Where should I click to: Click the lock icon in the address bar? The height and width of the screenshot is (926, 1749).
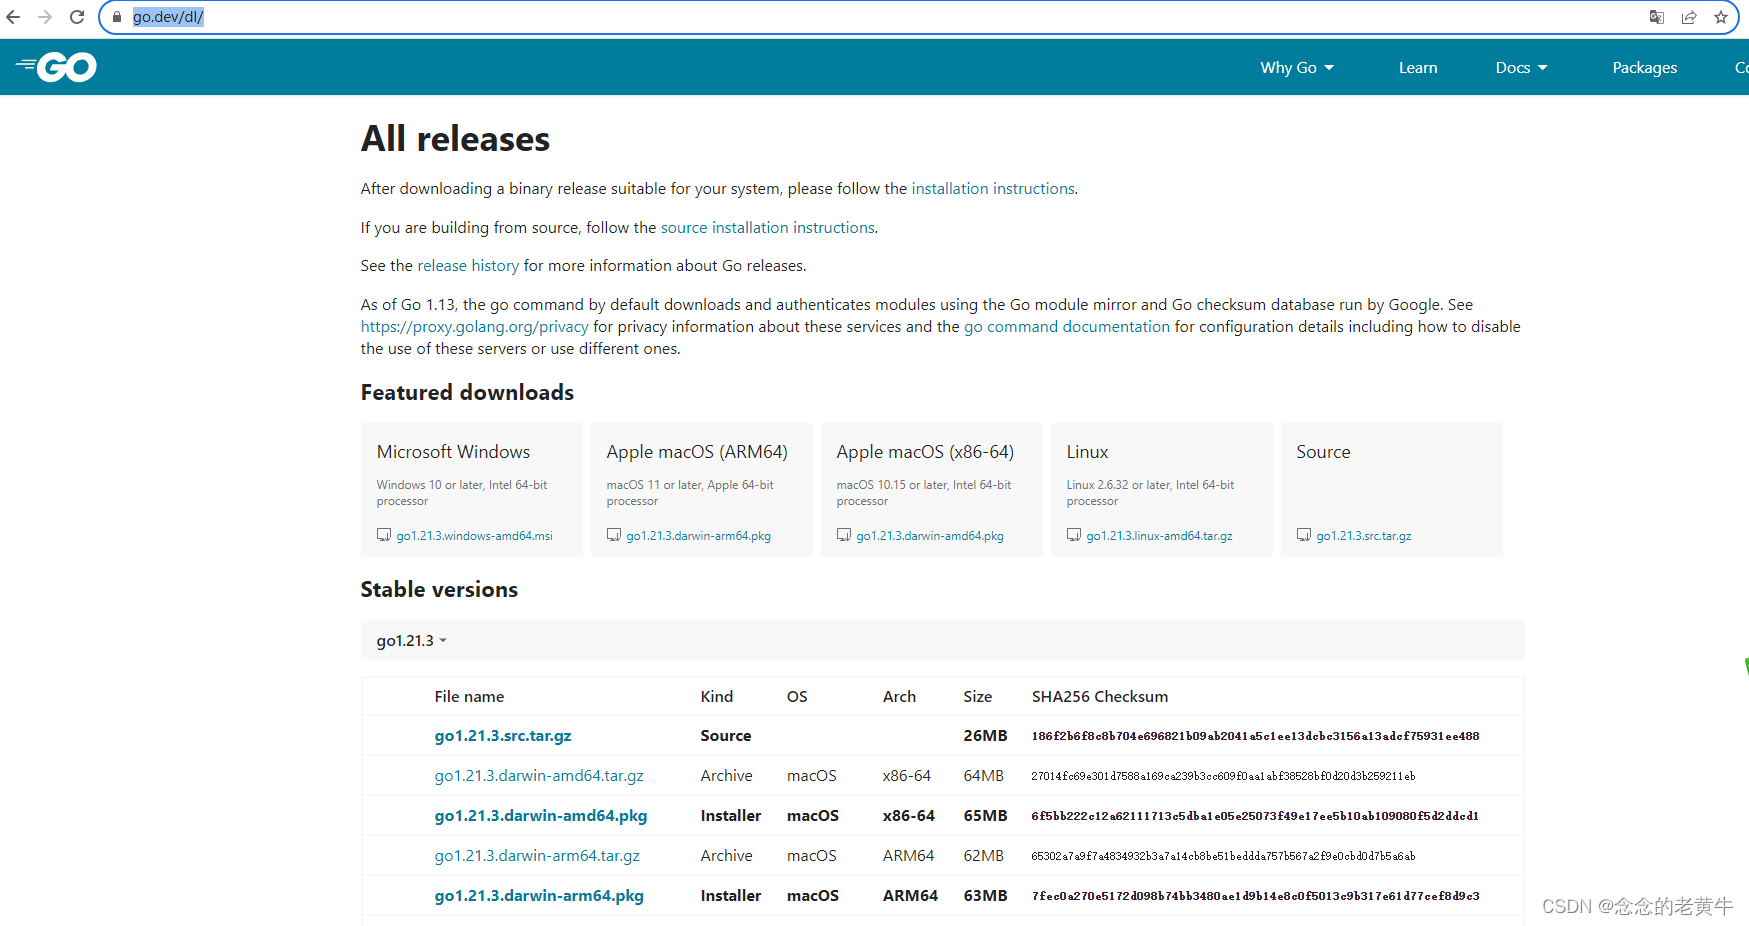117,17
